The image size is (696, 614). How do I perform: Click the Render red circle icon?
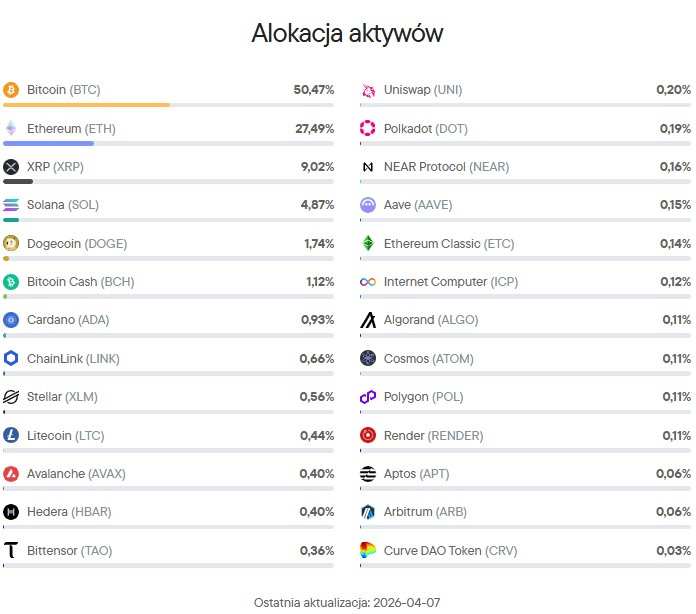click(368, 436)
